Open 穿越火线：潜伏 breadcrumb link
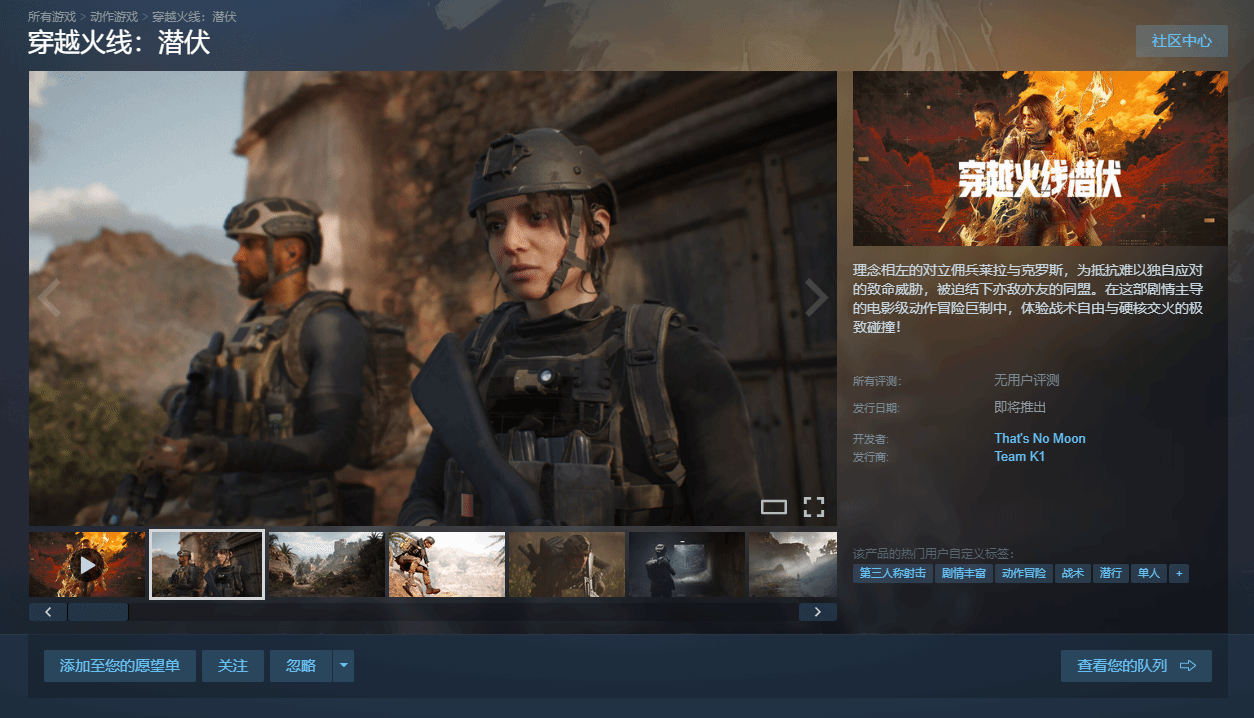The image size is (1254, 718). (194, 17)
